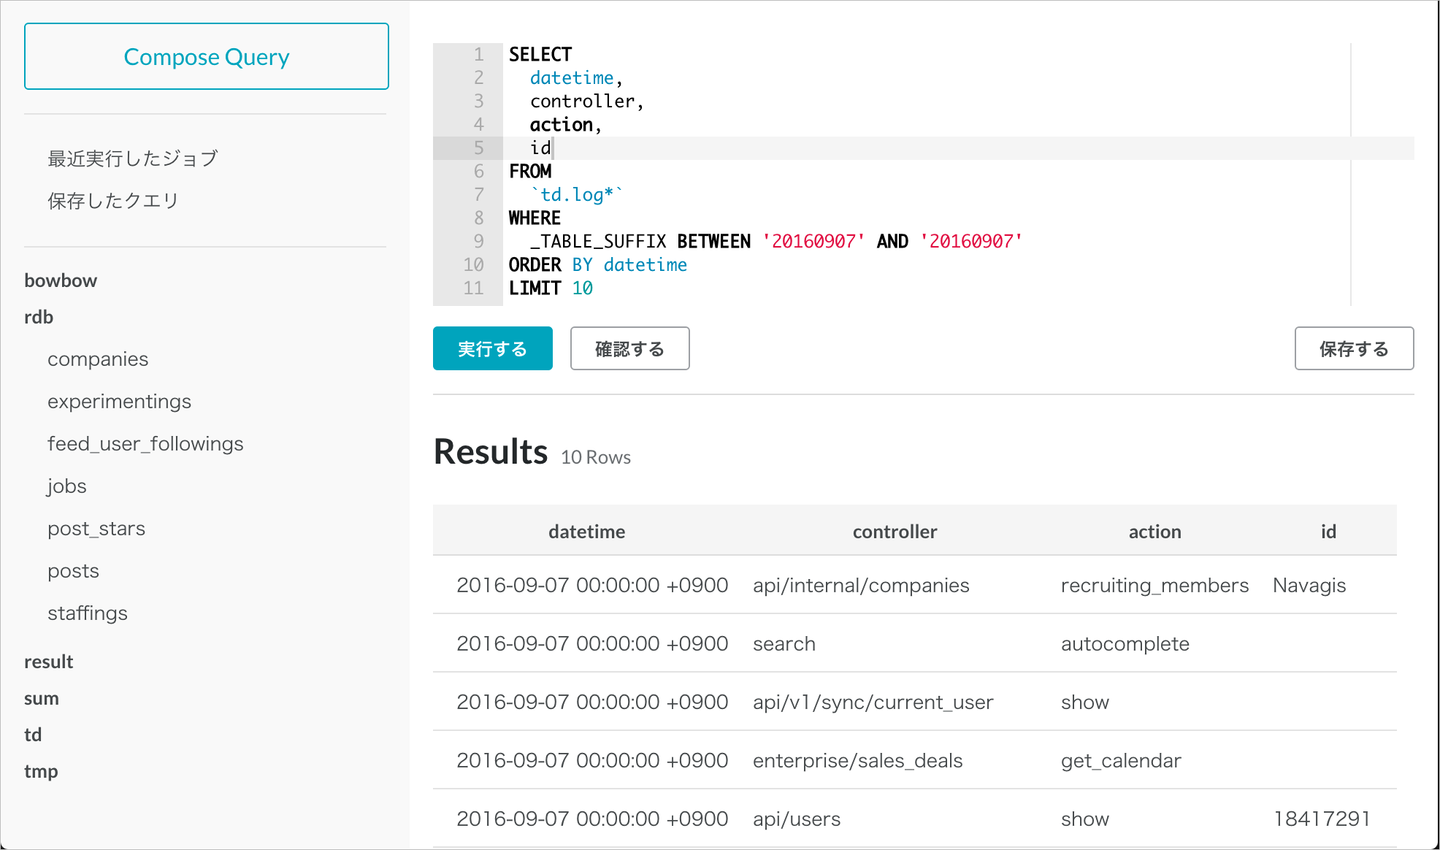
Task: Open saved queries (保存したクエリ)
Action: coord(113,201)
